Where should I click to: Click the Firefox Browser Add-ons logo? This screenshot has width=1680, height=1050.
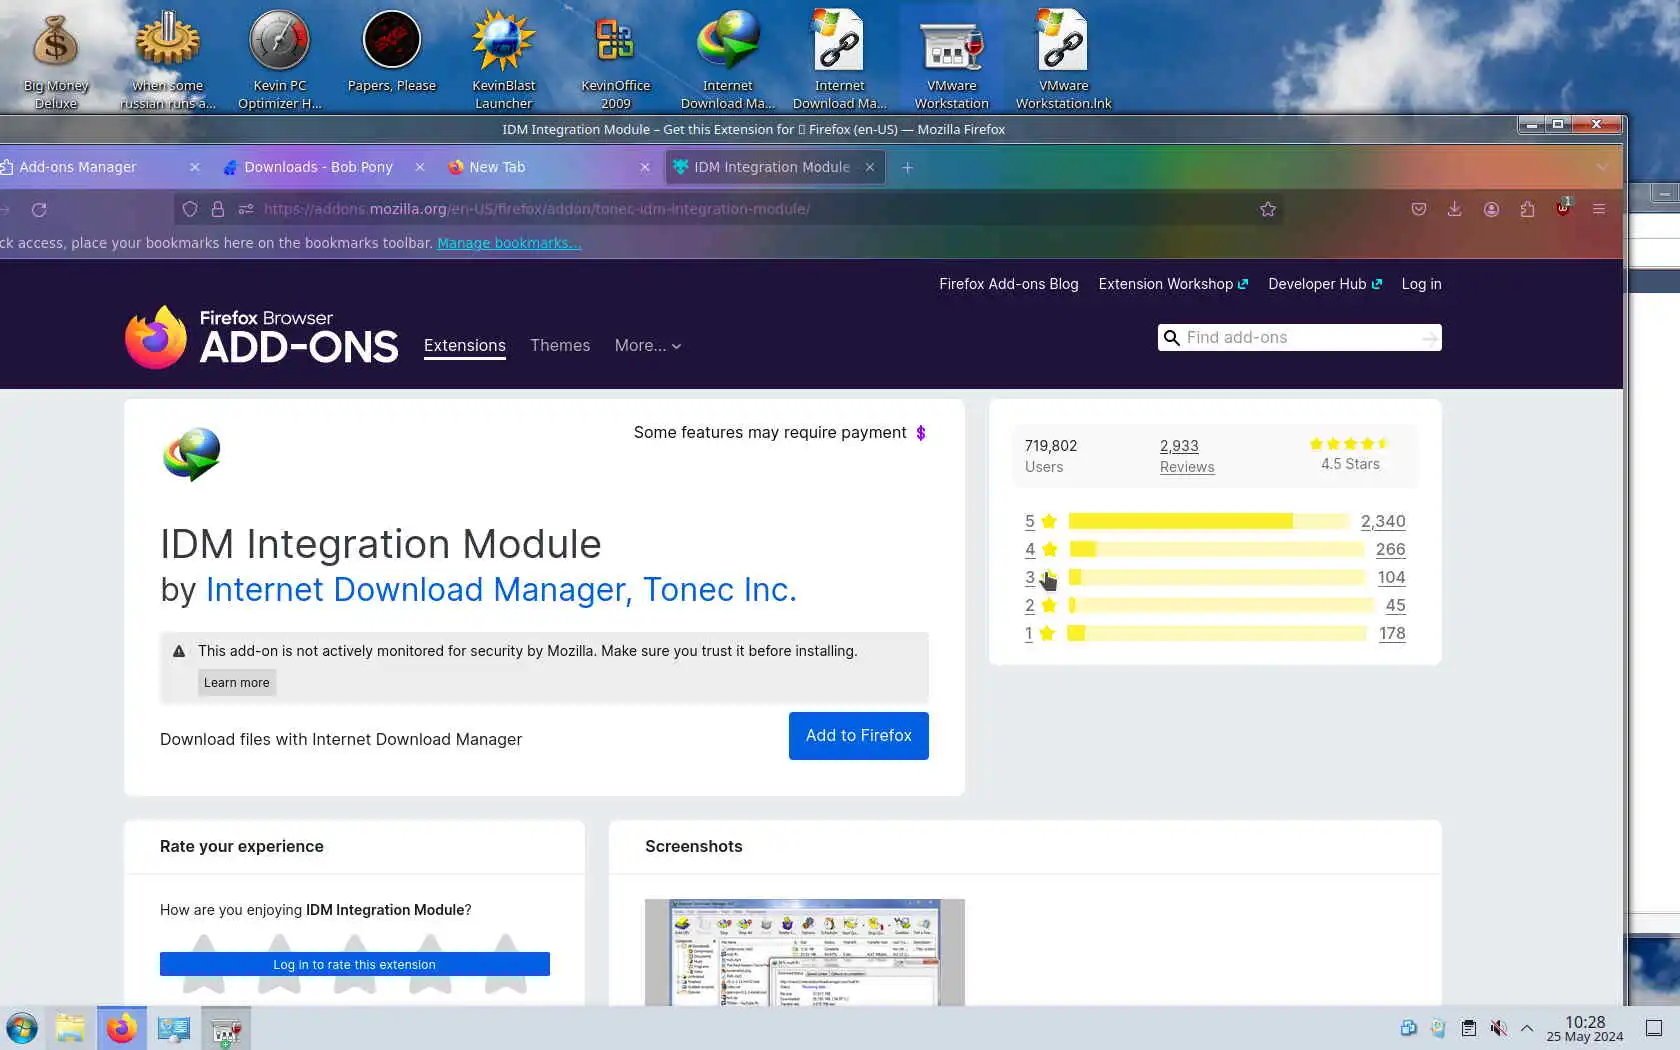coord(261,338)
